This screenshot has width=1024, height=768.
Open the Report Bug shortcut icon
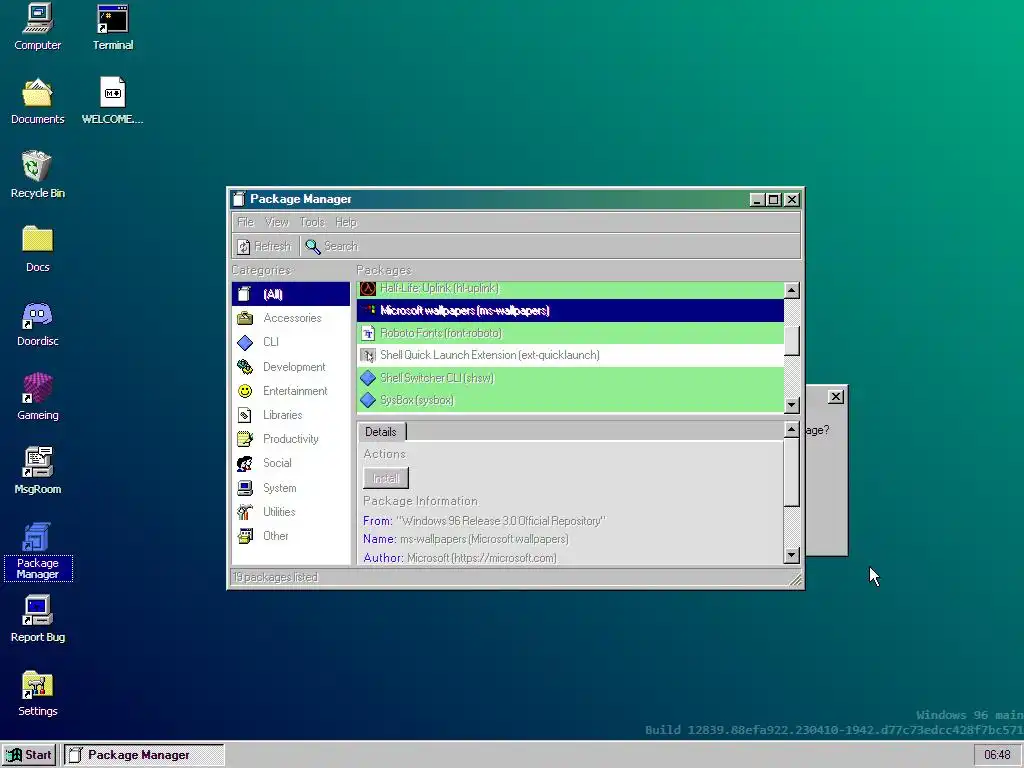pos(37,619)
